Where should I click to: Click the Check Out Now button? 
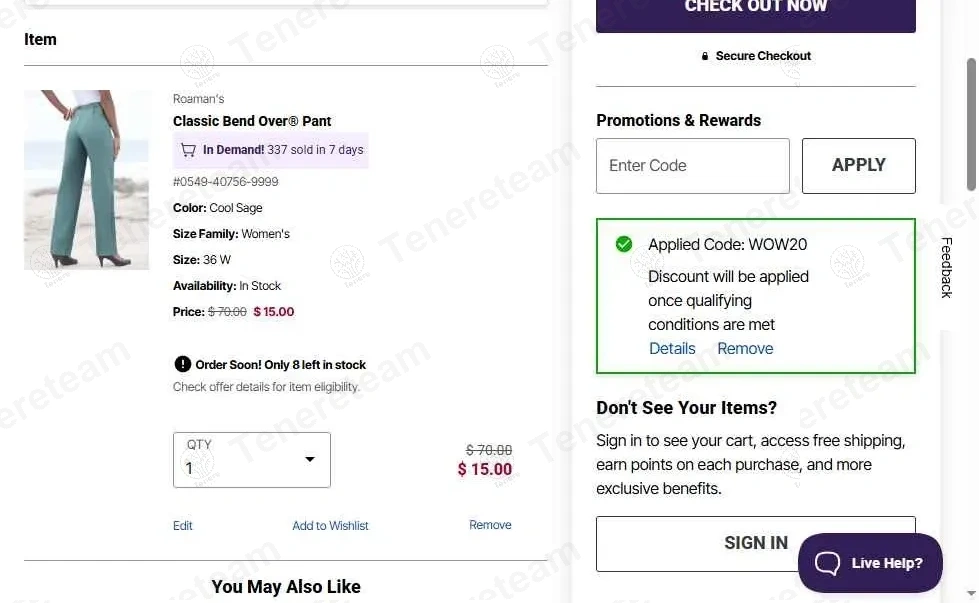pos(755,10)
